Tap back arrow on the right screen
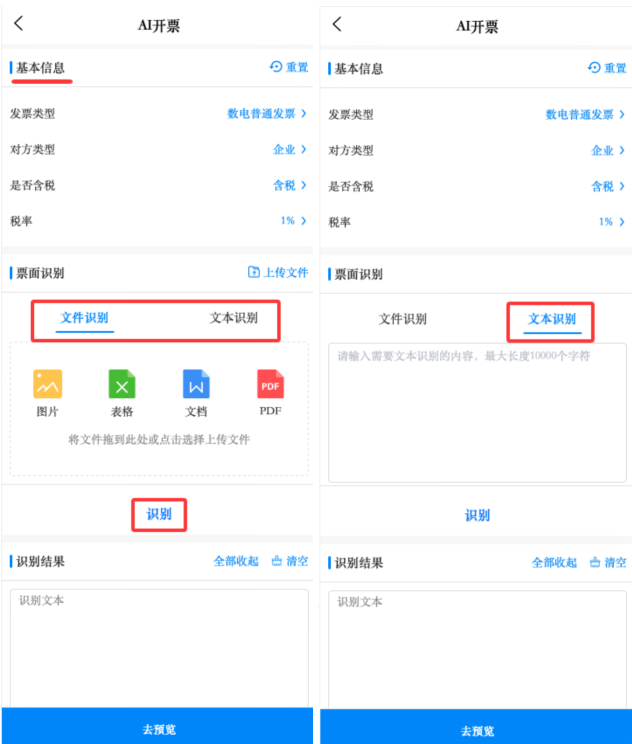Viewport: 632px width, 744px height. click(337, 24)
